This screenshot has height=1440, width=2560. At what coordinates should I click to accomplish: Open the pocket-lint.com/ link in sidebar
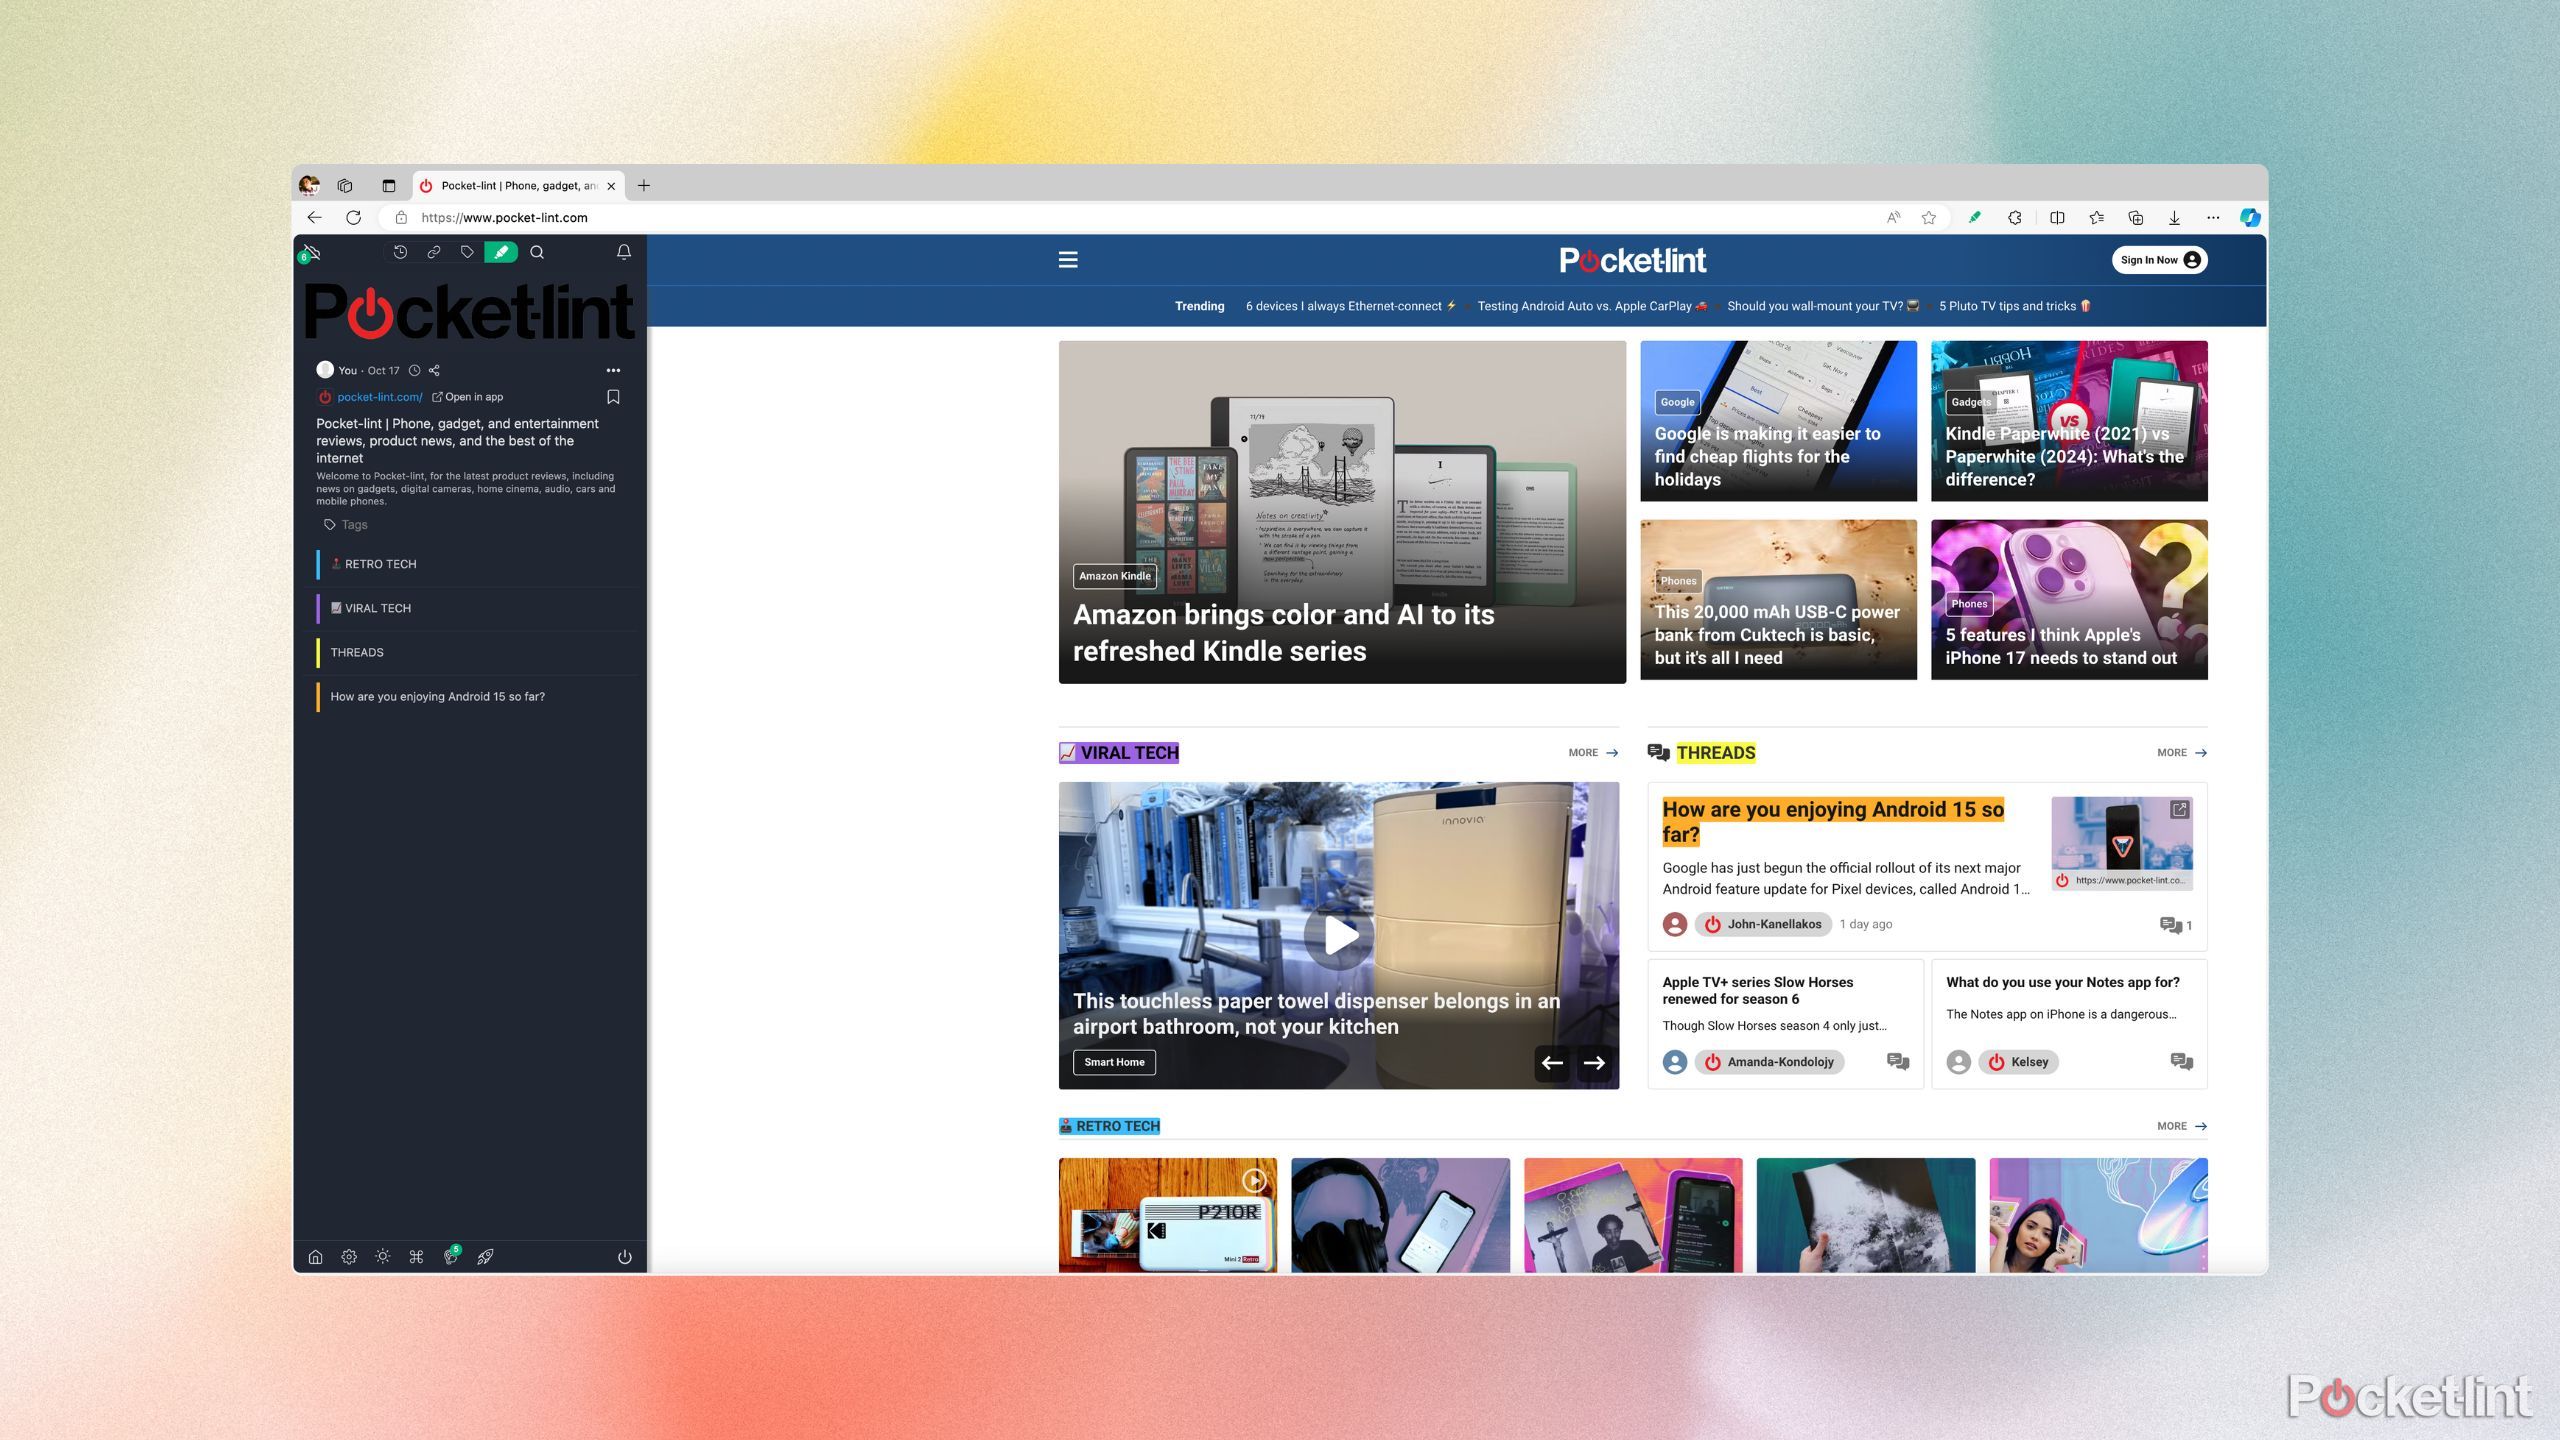pyautogui.click(x=379, y=397)
